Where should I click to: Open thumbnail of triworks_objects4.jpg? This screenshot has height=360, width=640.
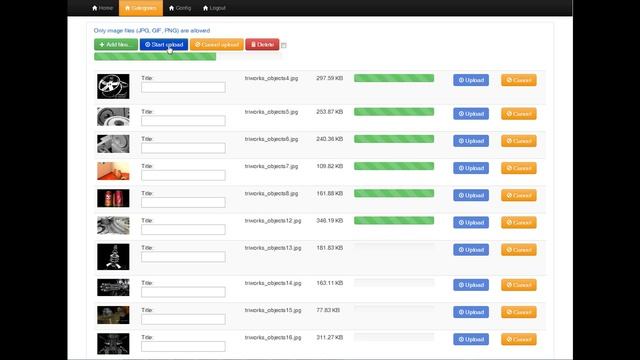tap(113, 86)
